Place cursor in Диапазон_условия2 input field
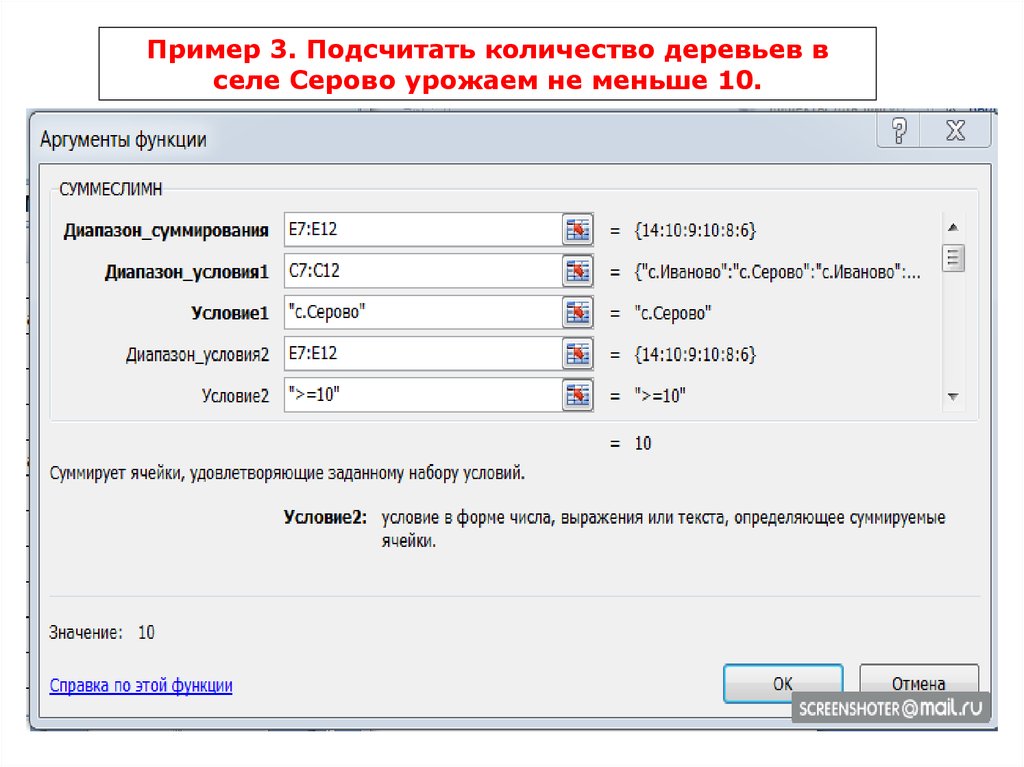 (420, 353)
